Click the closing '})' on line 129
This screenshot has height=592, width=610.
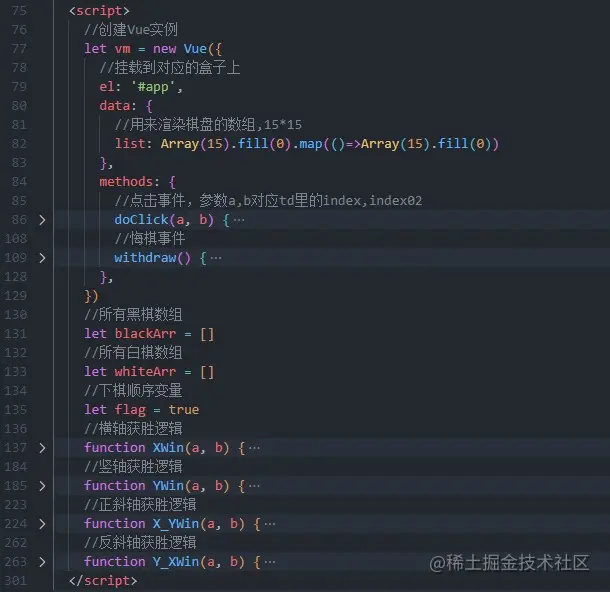coord(91,296)
